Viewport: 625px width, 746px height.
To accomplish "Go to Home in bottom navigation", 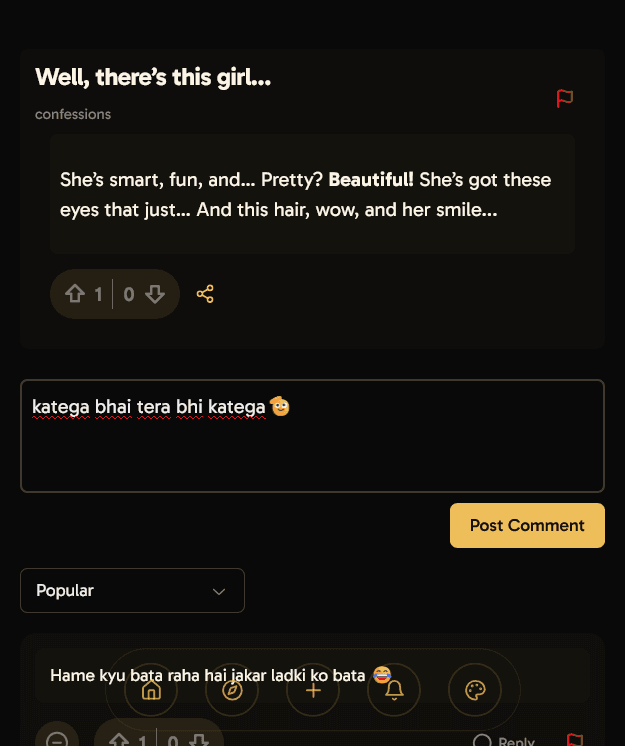I will [x=151, y=690].
